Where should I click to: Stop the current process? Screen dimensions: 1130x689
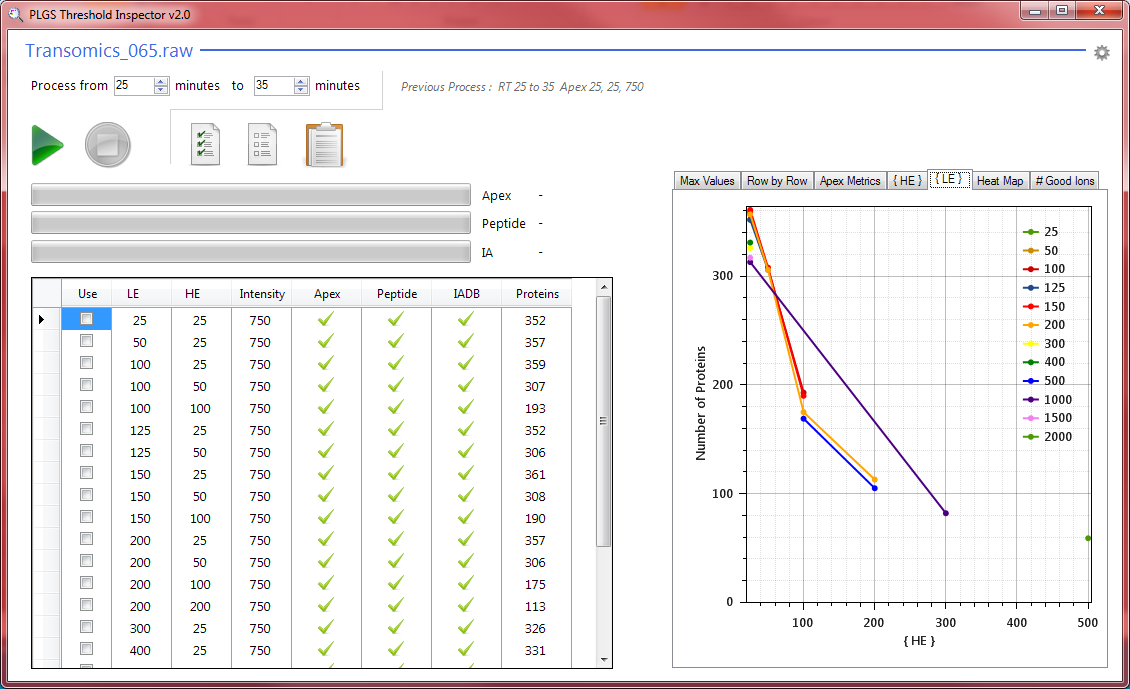[x=108, y=144]
